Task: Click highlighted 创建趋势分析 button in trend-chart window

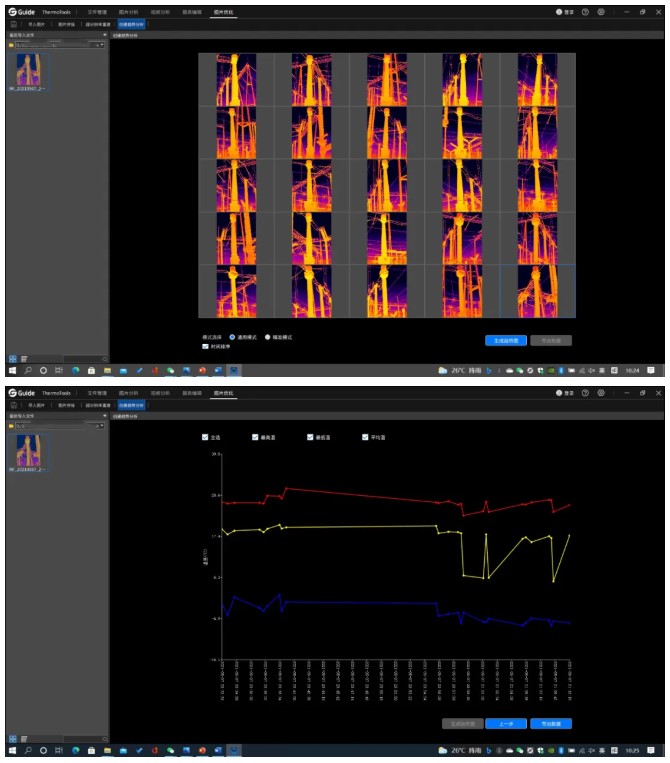Action: [x=131, y=405]
